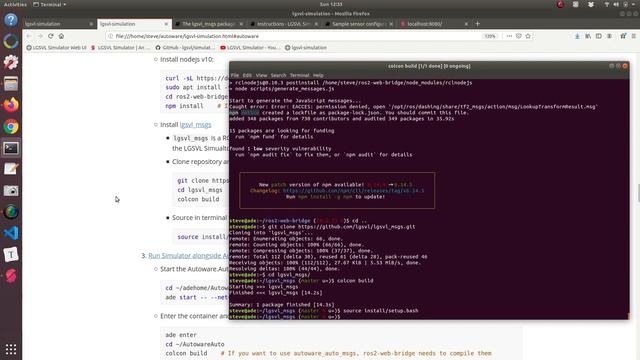The width and height of the screenshot is (640, 360).
Task: Open the settings gear-wrench icon in the dock
Action: [11, 62]
